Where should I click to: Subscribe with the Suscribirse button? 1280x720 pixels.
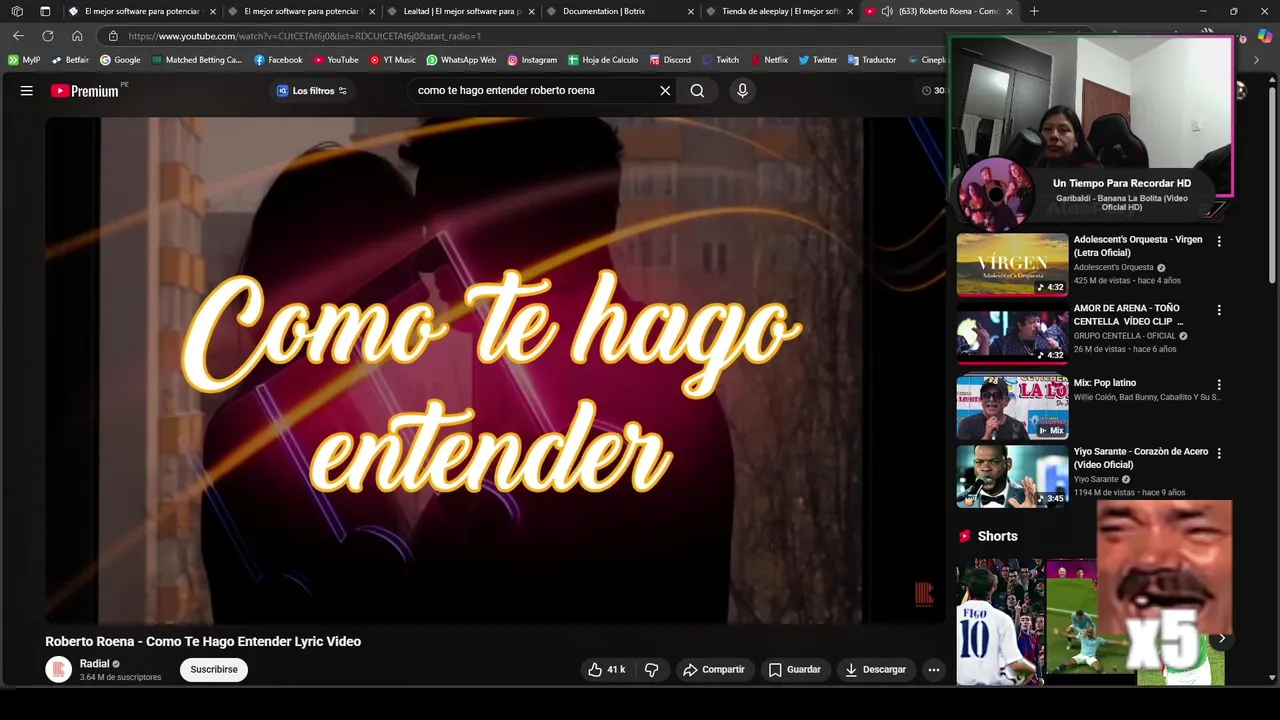point(214,670)
